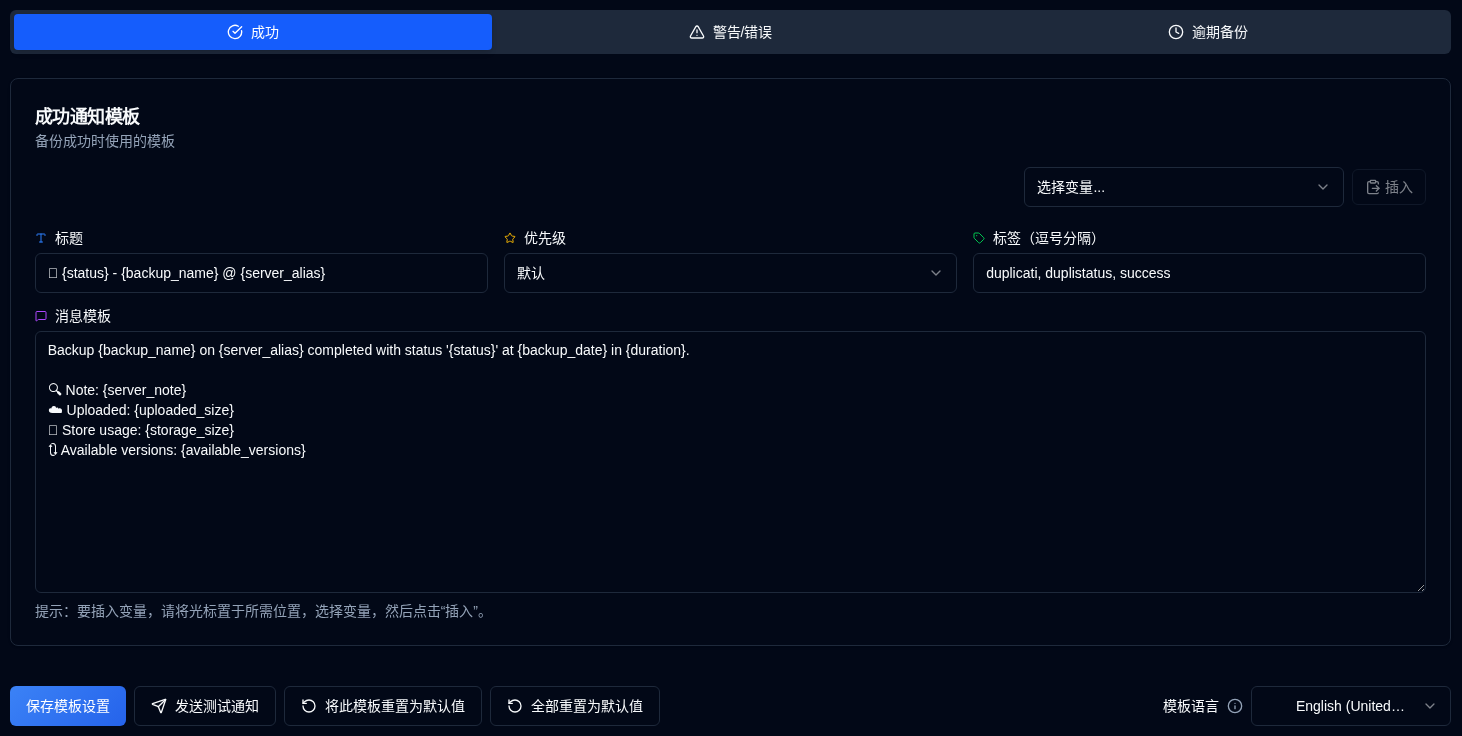The image size is (1462, 736).
Task: Click 全部重置为默认值 button
Action: (575, 706)
